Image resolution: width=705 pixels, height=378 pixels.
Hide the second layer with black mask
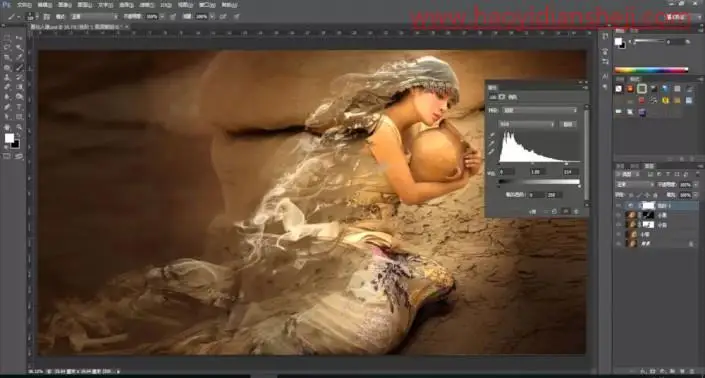tap(618, 215)
